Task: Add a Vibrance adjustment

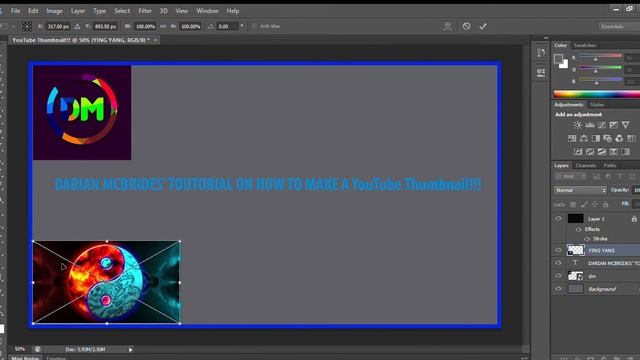Action: (x=625, y=125)
